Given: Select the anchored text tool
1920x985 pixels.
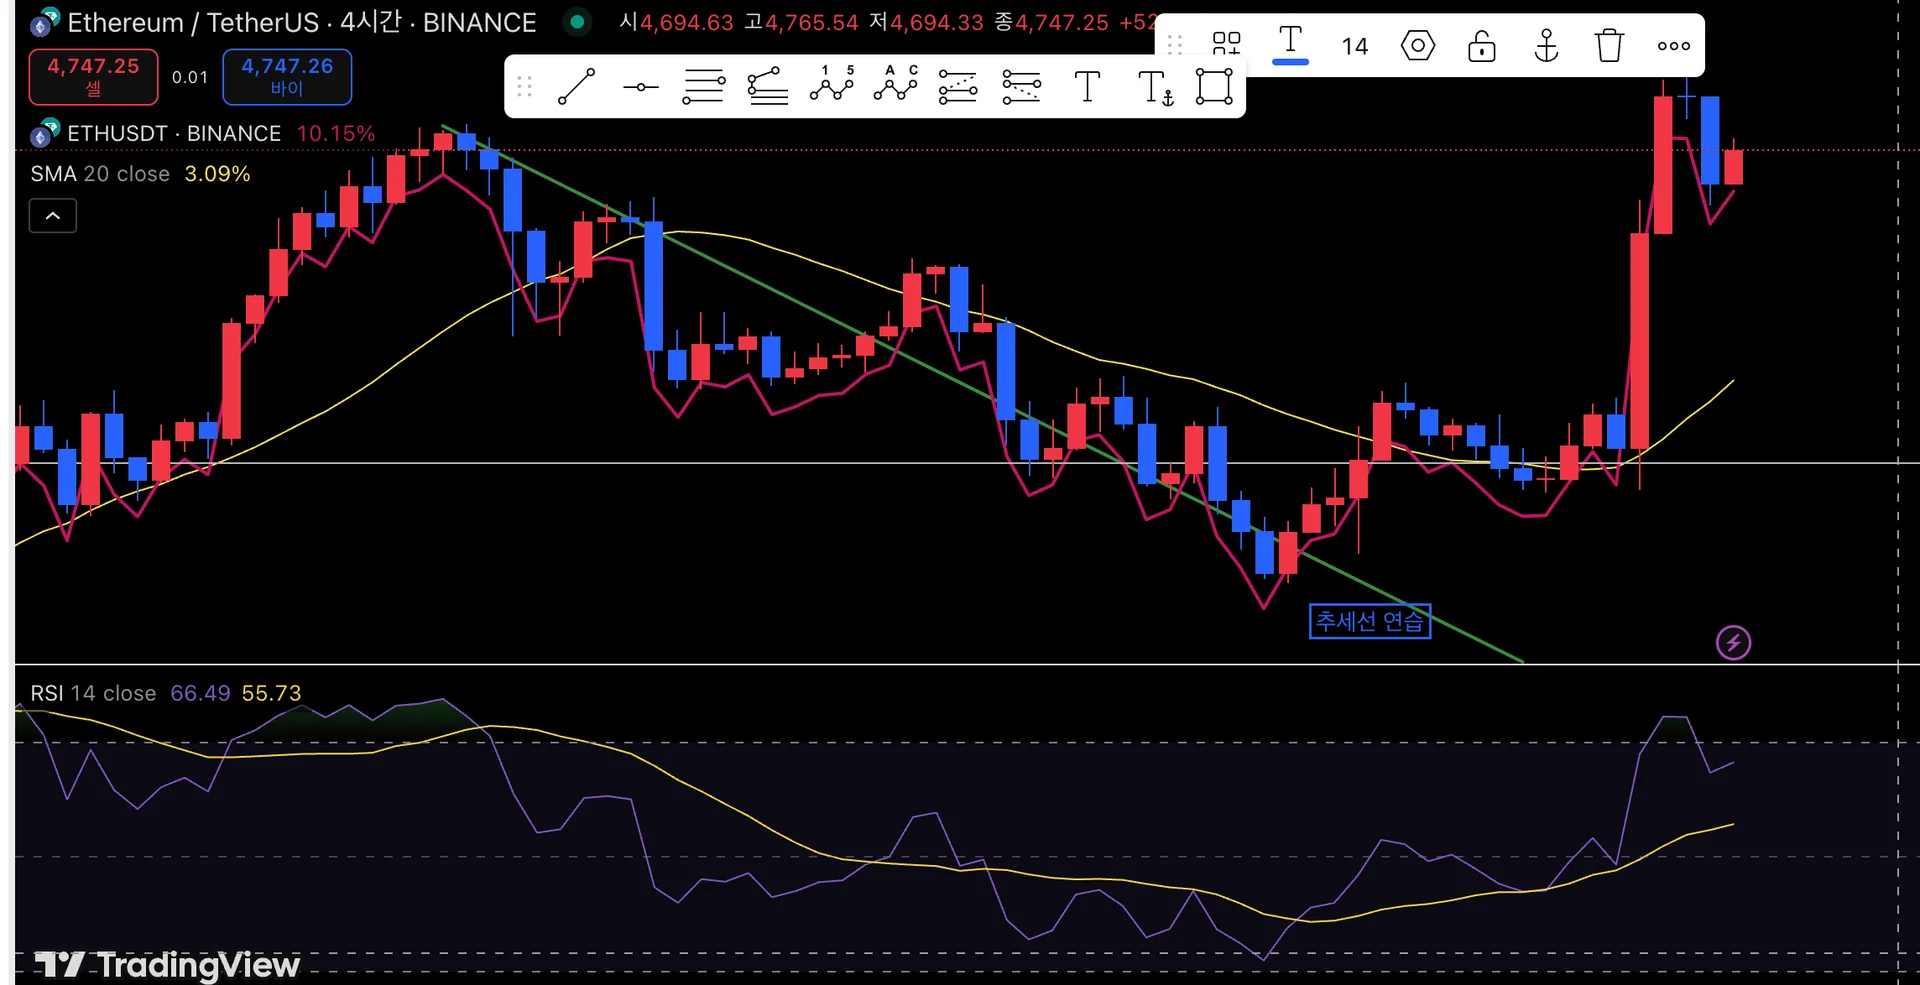Looking at the screenshot, I should [1155, 88].
